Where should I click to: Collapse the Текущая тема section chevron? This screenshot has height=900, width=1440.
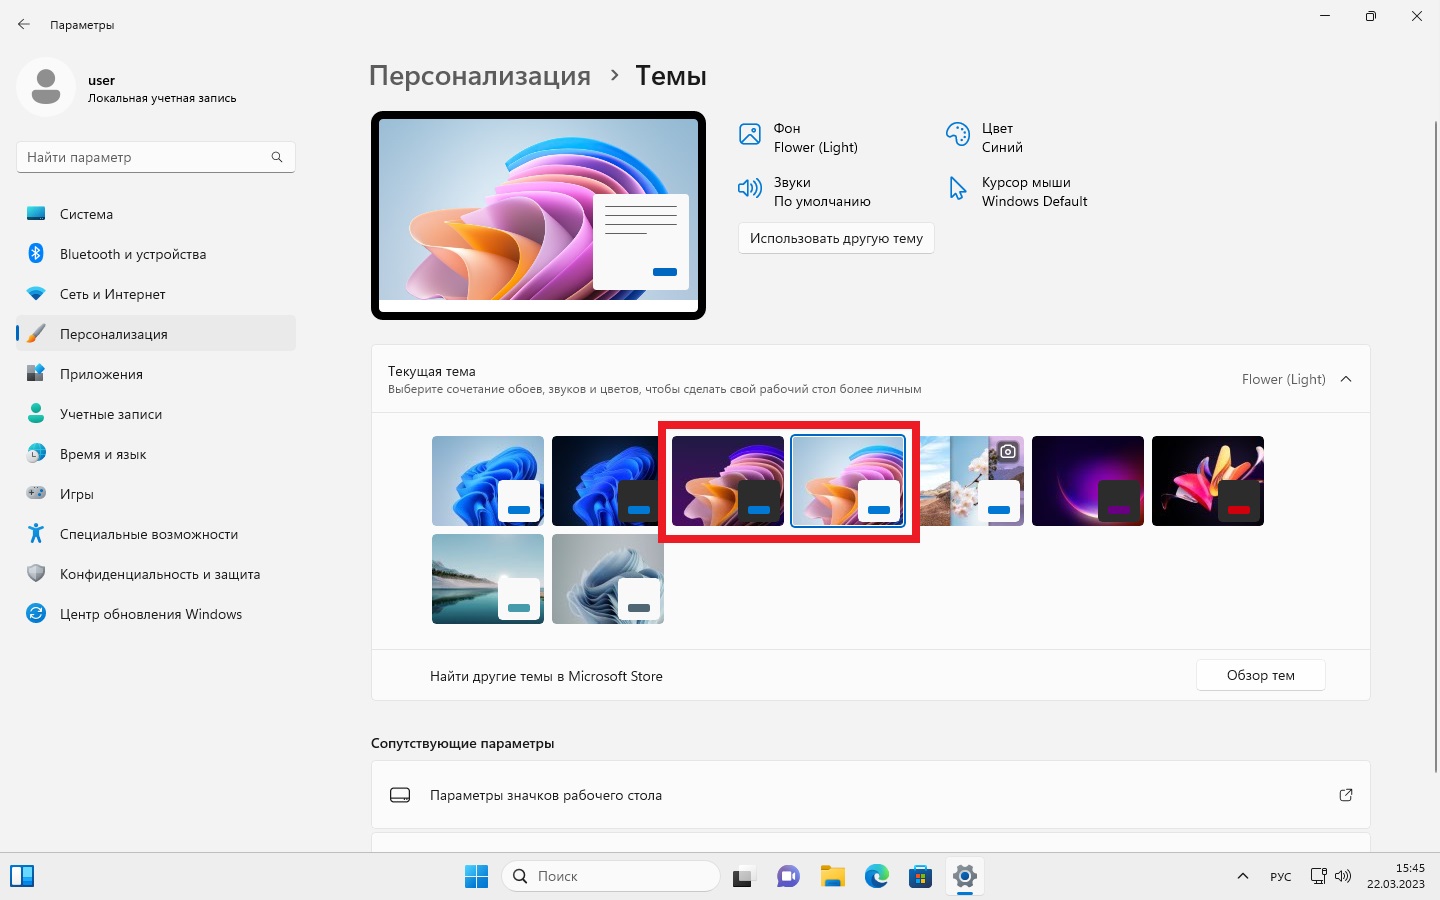click(1346, 379)
